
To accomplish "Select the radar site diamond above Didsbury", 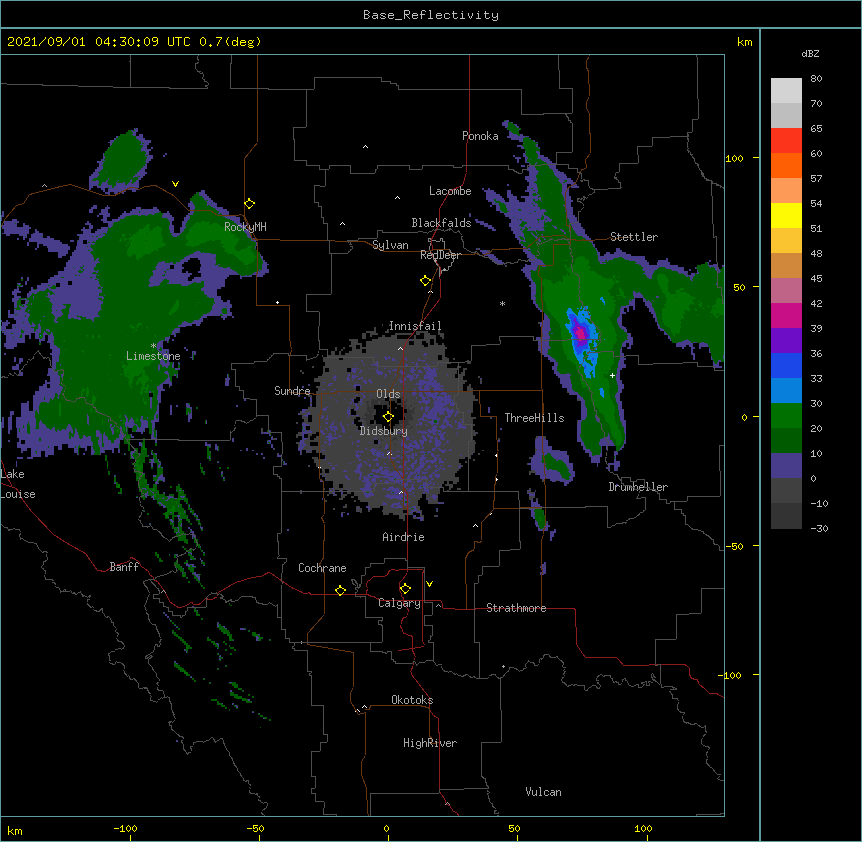I will coord(388,417).
